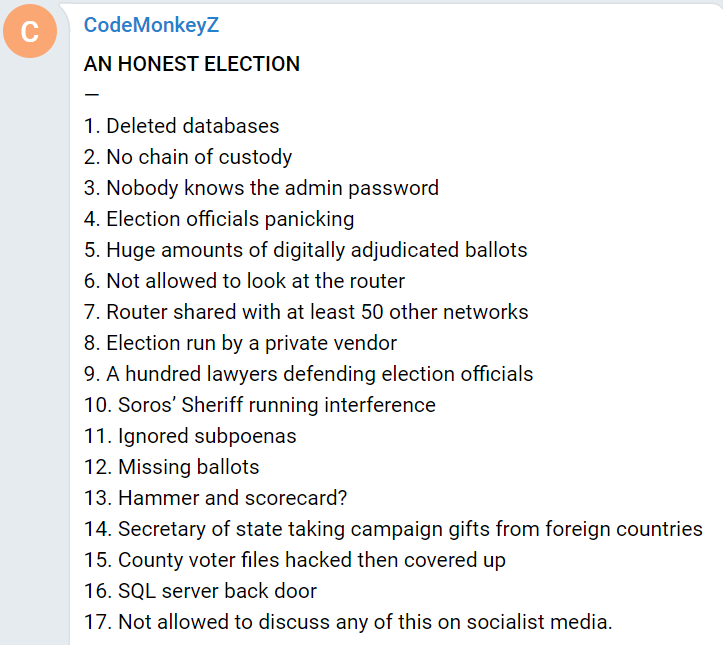The width and height of the screenshot is (723, 645).
Task: Click the 'Deleted databases' line
Action: 182,126
